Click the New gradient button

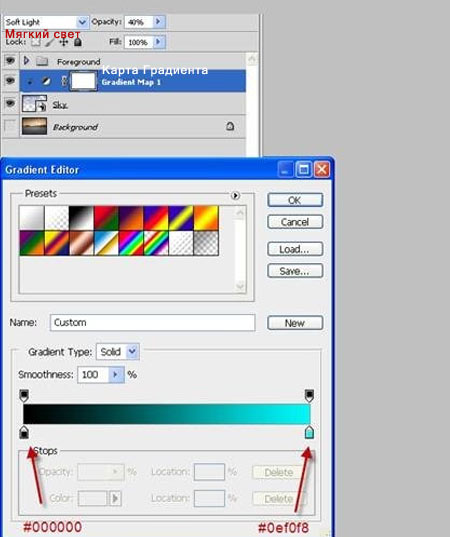[x=295, y=323]
